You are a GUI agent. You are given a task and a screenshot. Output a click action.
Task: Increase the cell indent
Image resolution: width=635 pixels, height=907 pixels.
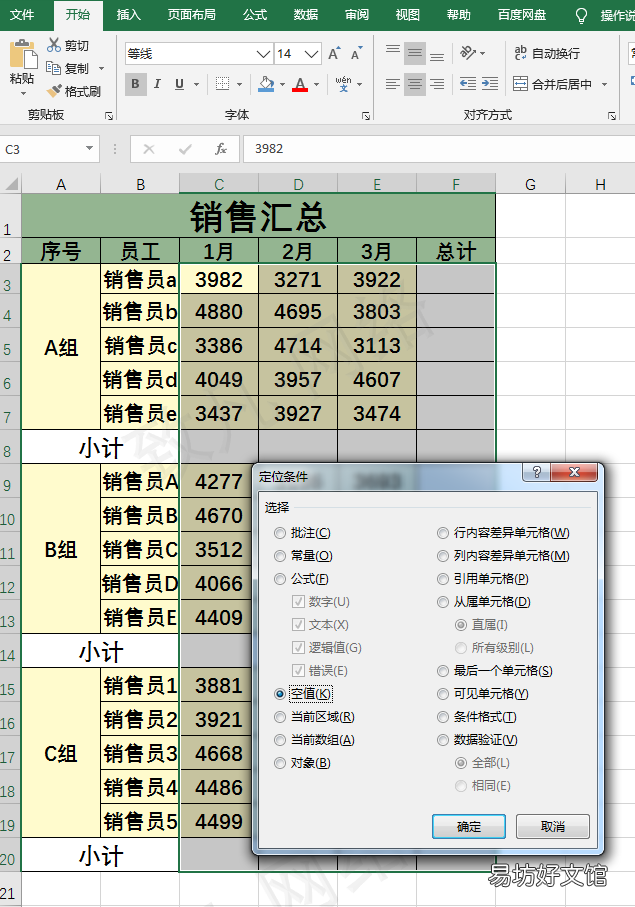pyautogui.click(x=490, y=84)
